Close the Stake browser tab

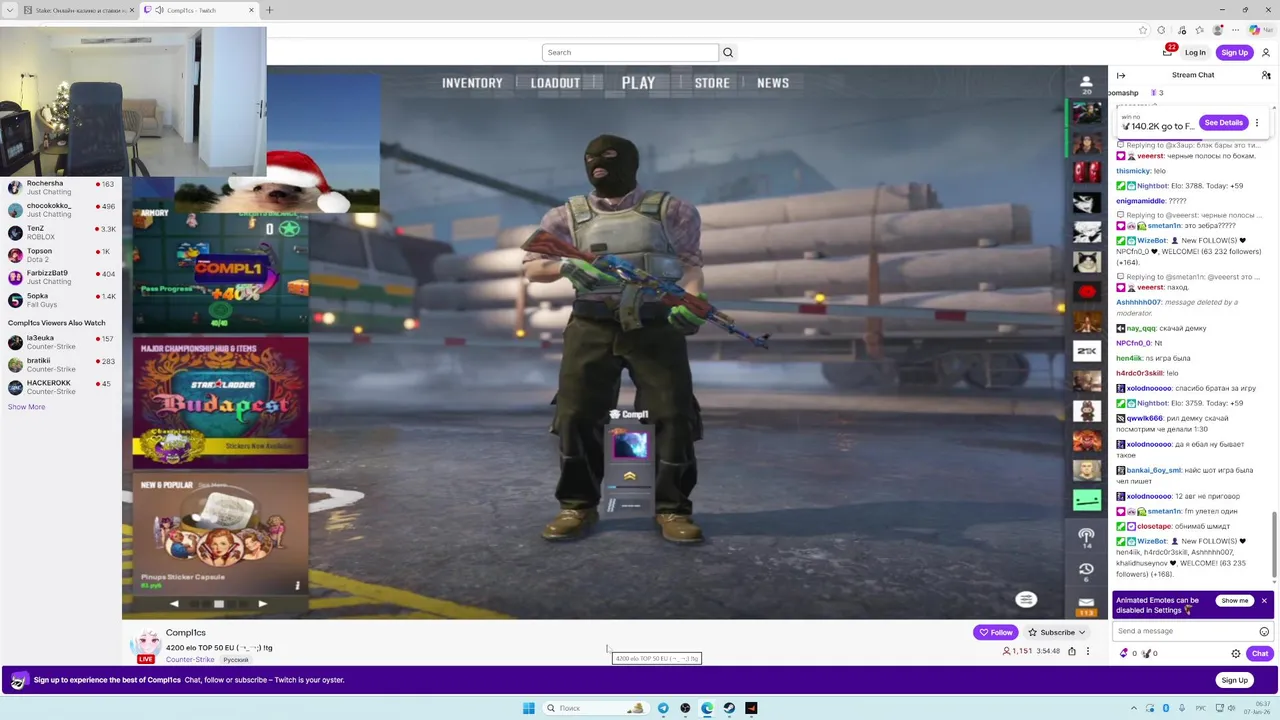[132, 10]
